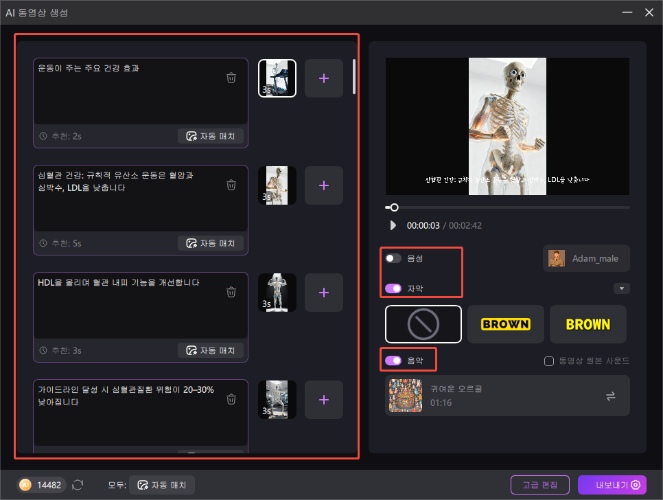This screenshot has width=663, height=500.
Task: Select the plain yellow BROWN subtitle style
Action: point(588,324)
